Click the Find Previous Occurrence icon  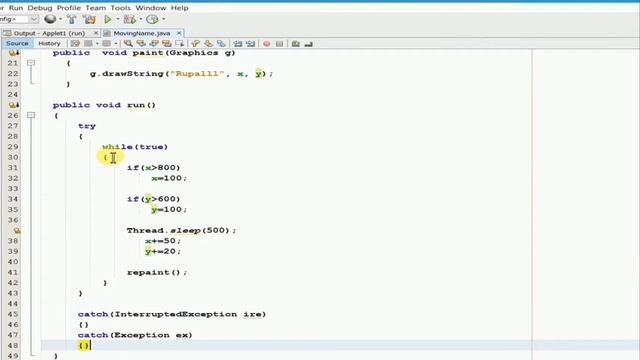pos(141,43)
